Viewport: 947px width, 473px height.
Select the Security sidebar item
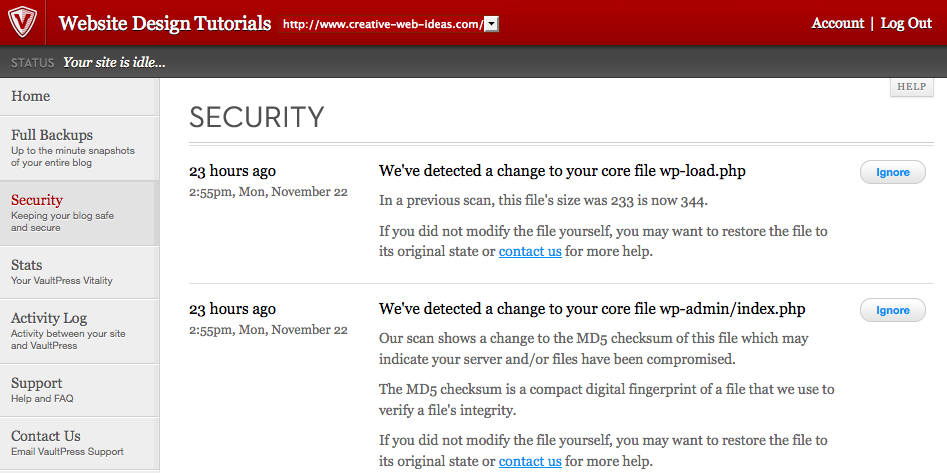37,200
